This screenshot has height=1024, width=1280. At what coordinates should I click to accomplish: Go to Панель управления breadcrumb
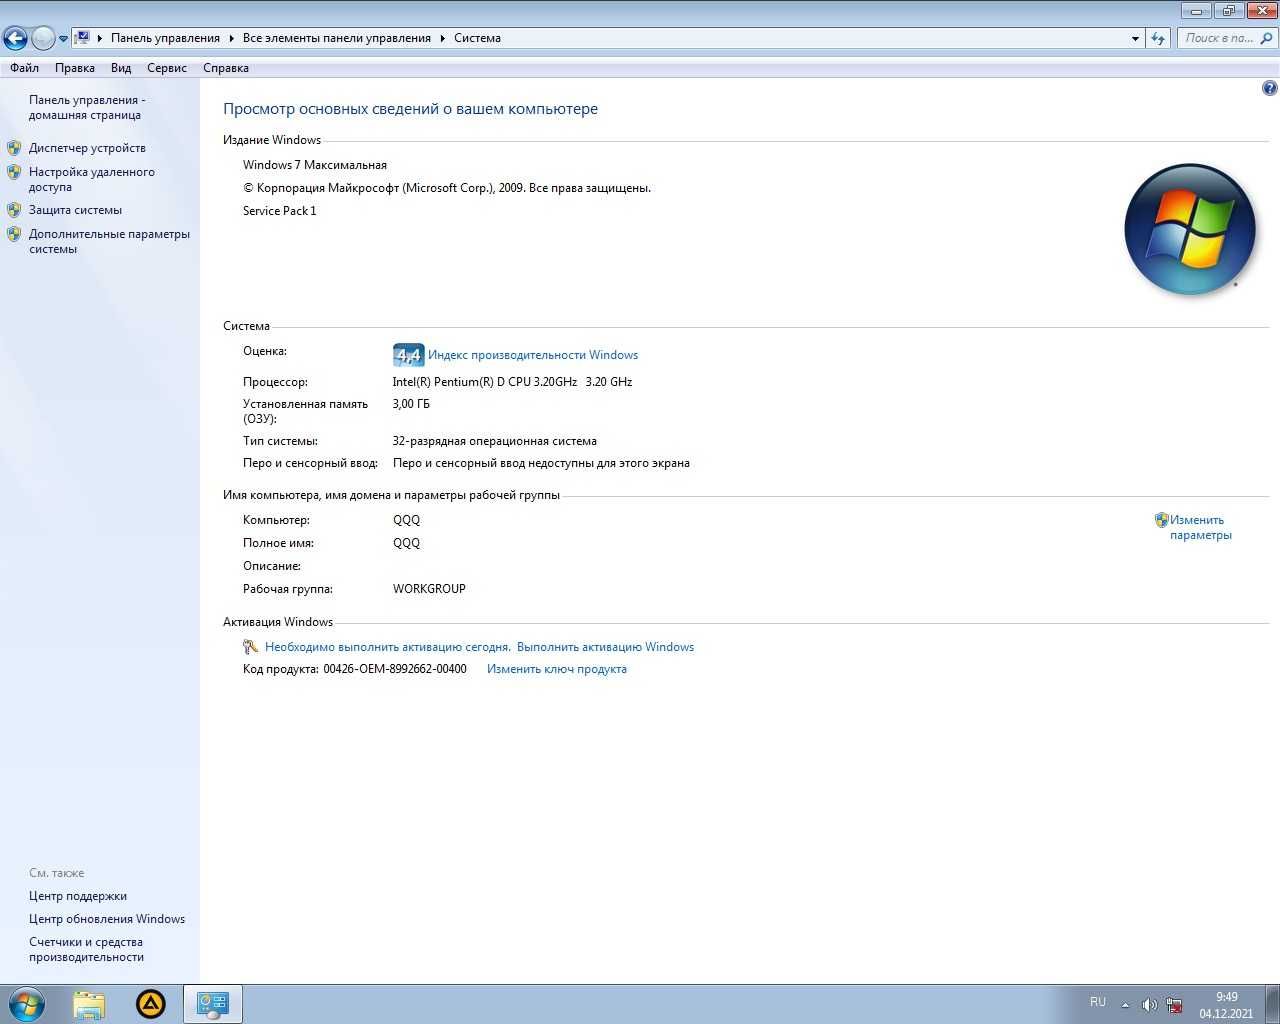point(165,38)
